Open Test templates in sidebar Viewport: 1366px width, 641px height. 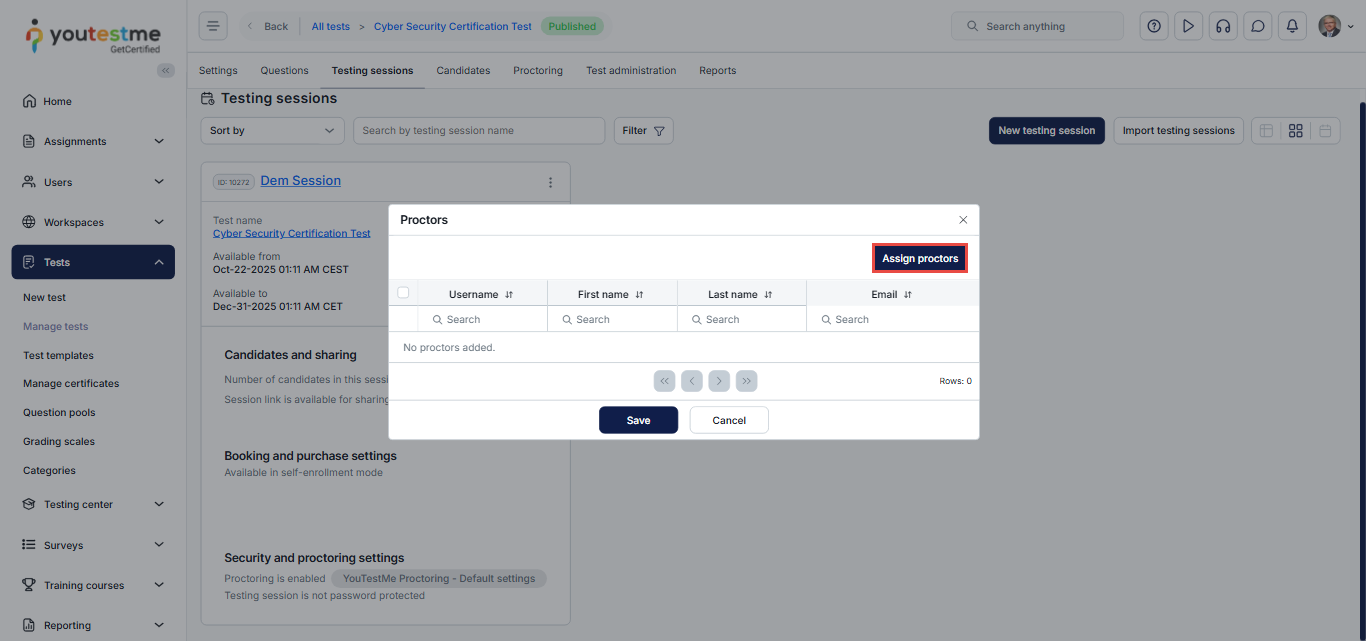pyautogui.click(x=58, y=355)
